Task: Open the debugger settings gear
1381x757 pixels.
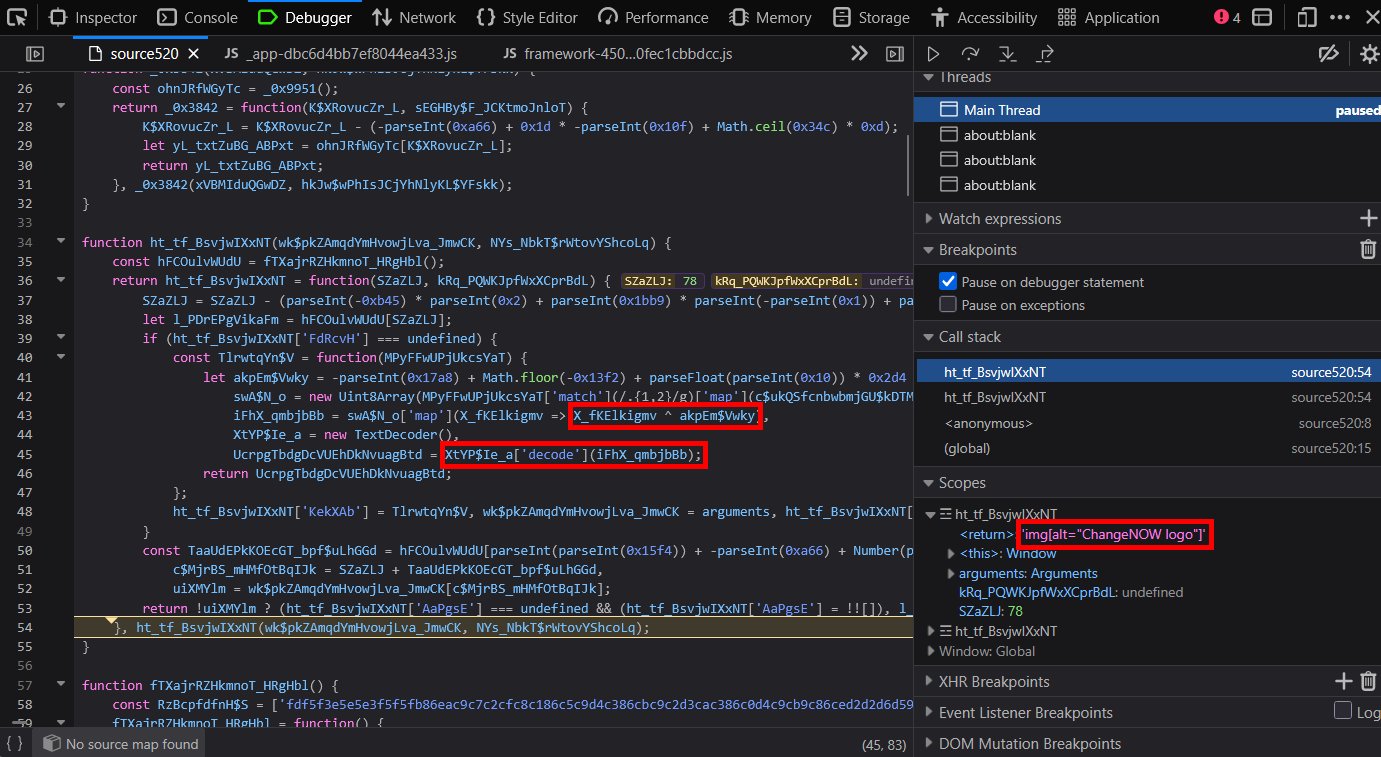Action: click(1369, 54)
